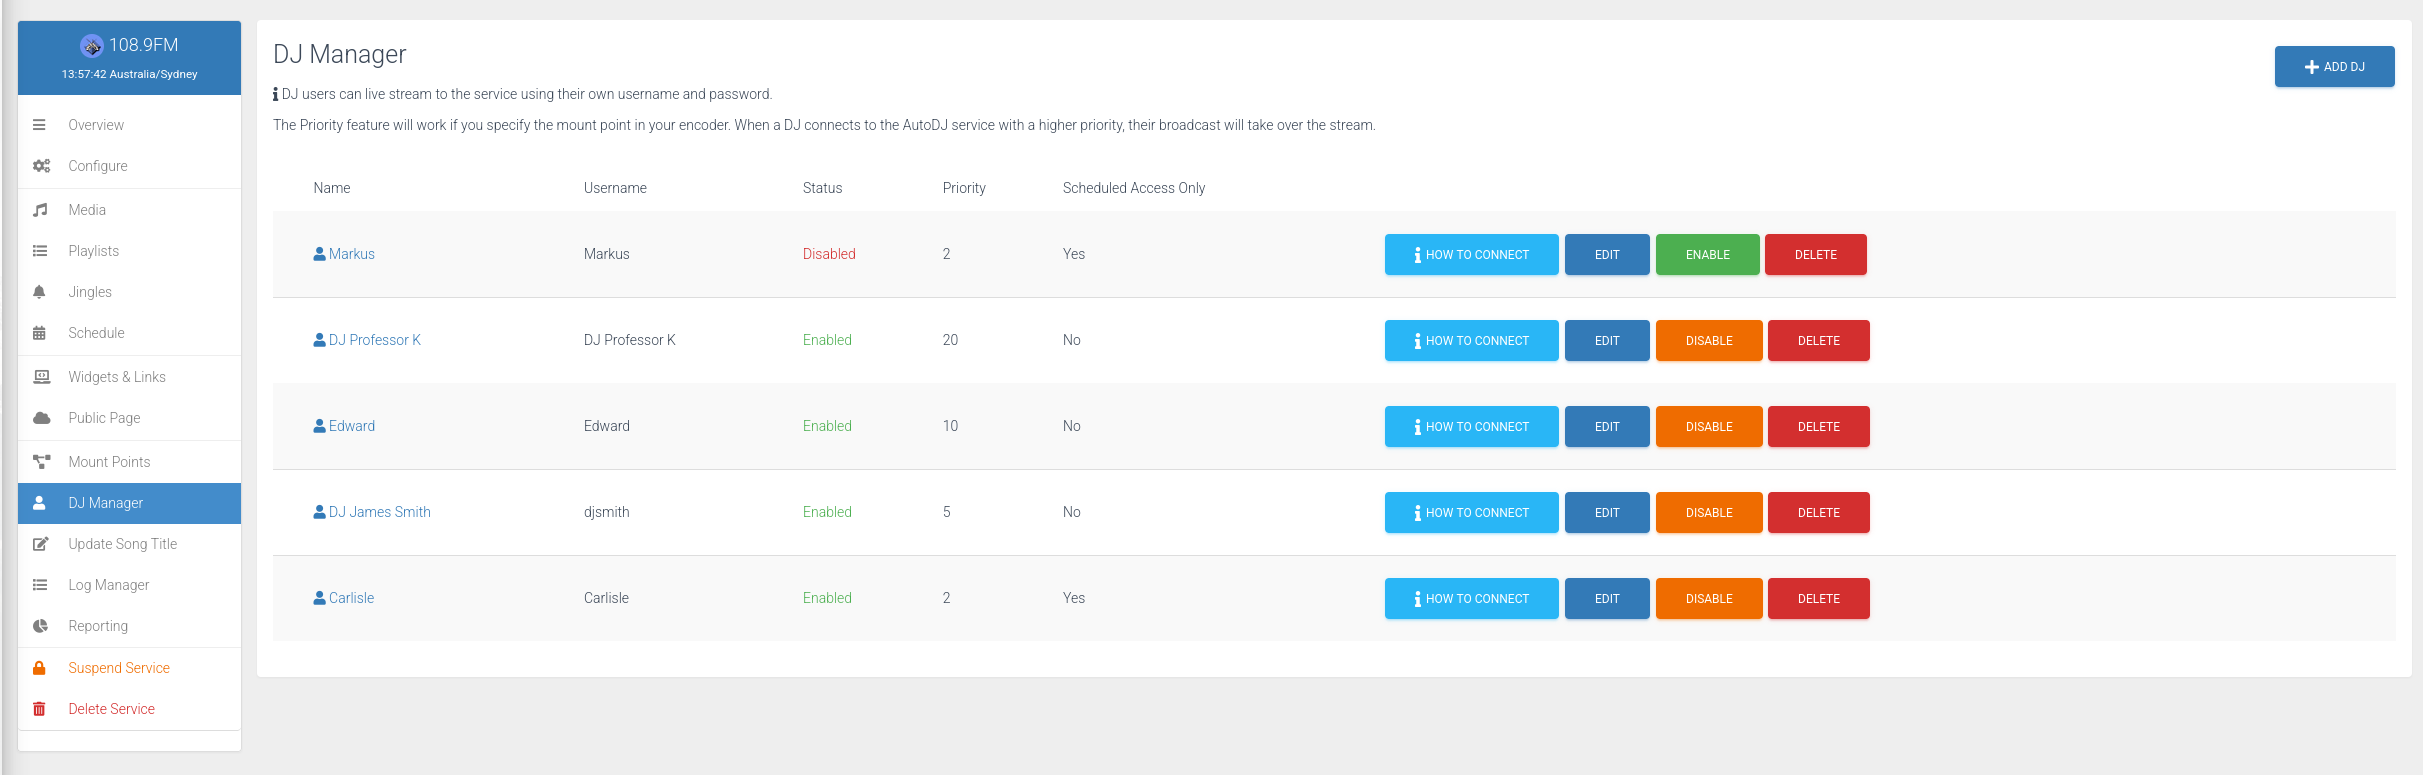The width and height of the screenshot is (2423, 775).
Task: Click the pie chart icon beside Reporting
Action: 40,626
